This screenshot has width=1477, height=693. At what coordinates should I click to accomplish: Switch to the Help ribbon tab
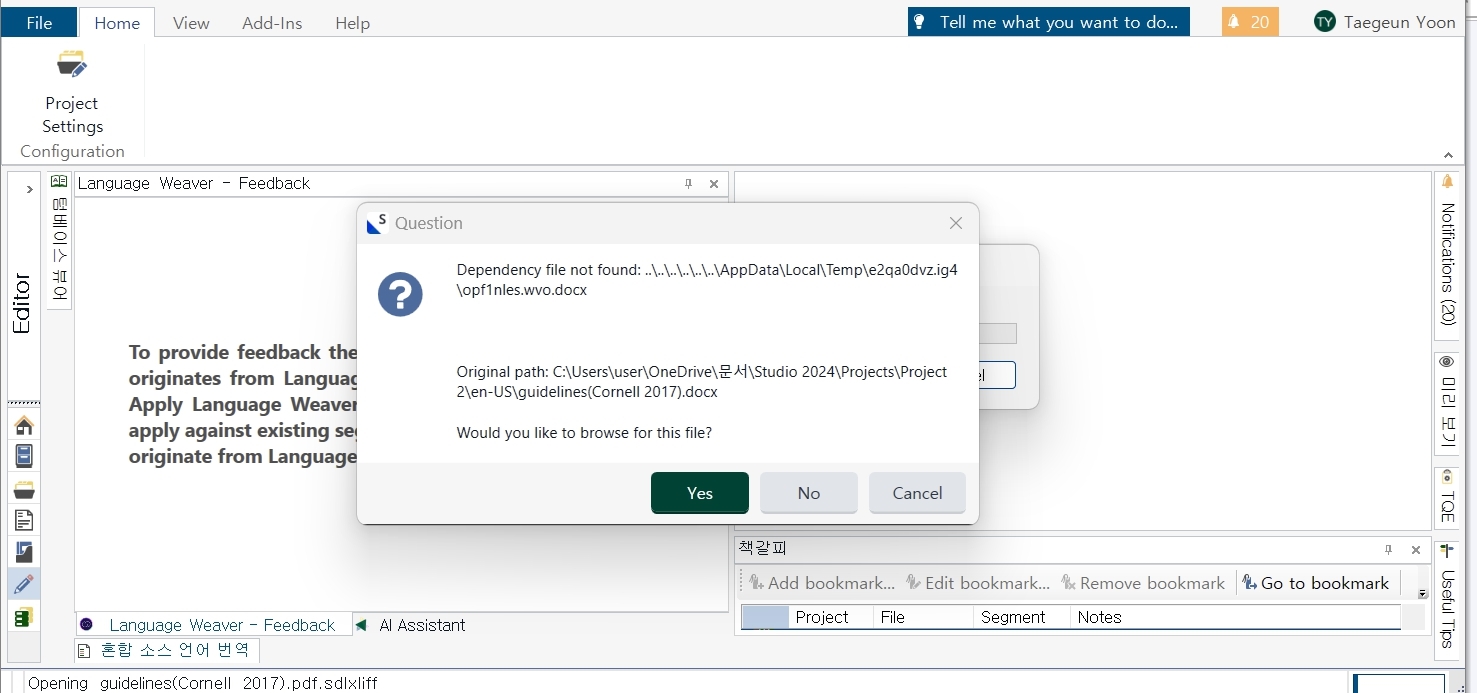[352, 23]
